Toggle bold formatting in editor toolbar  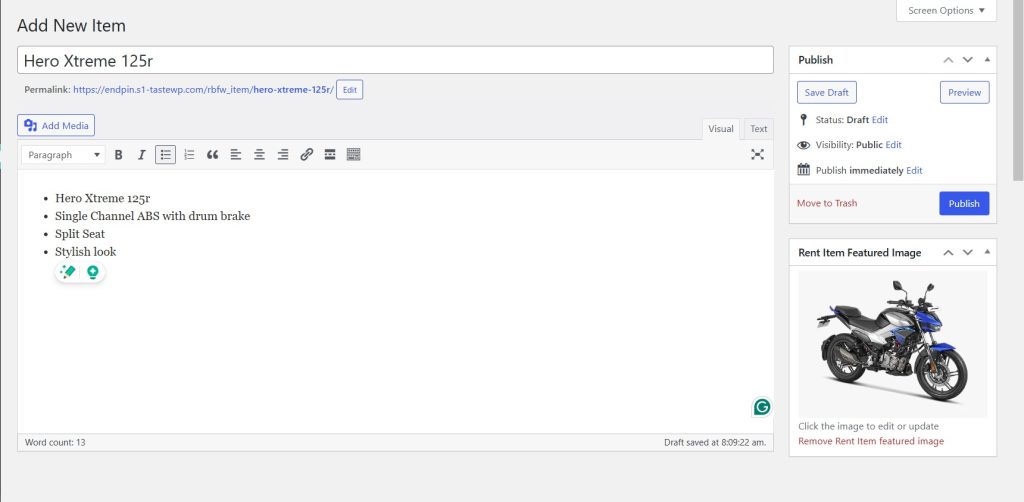[x=118, y=155]
